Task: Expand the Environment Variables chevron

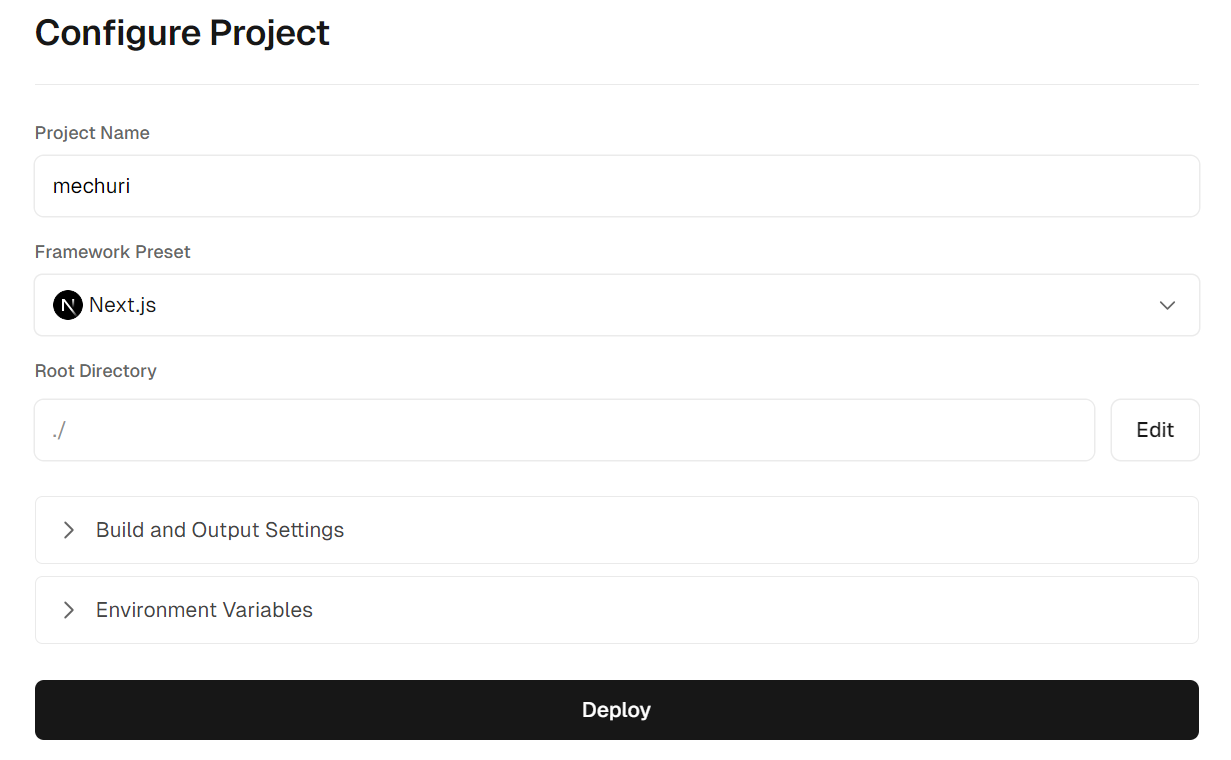Action: click(x=69, y=610)
